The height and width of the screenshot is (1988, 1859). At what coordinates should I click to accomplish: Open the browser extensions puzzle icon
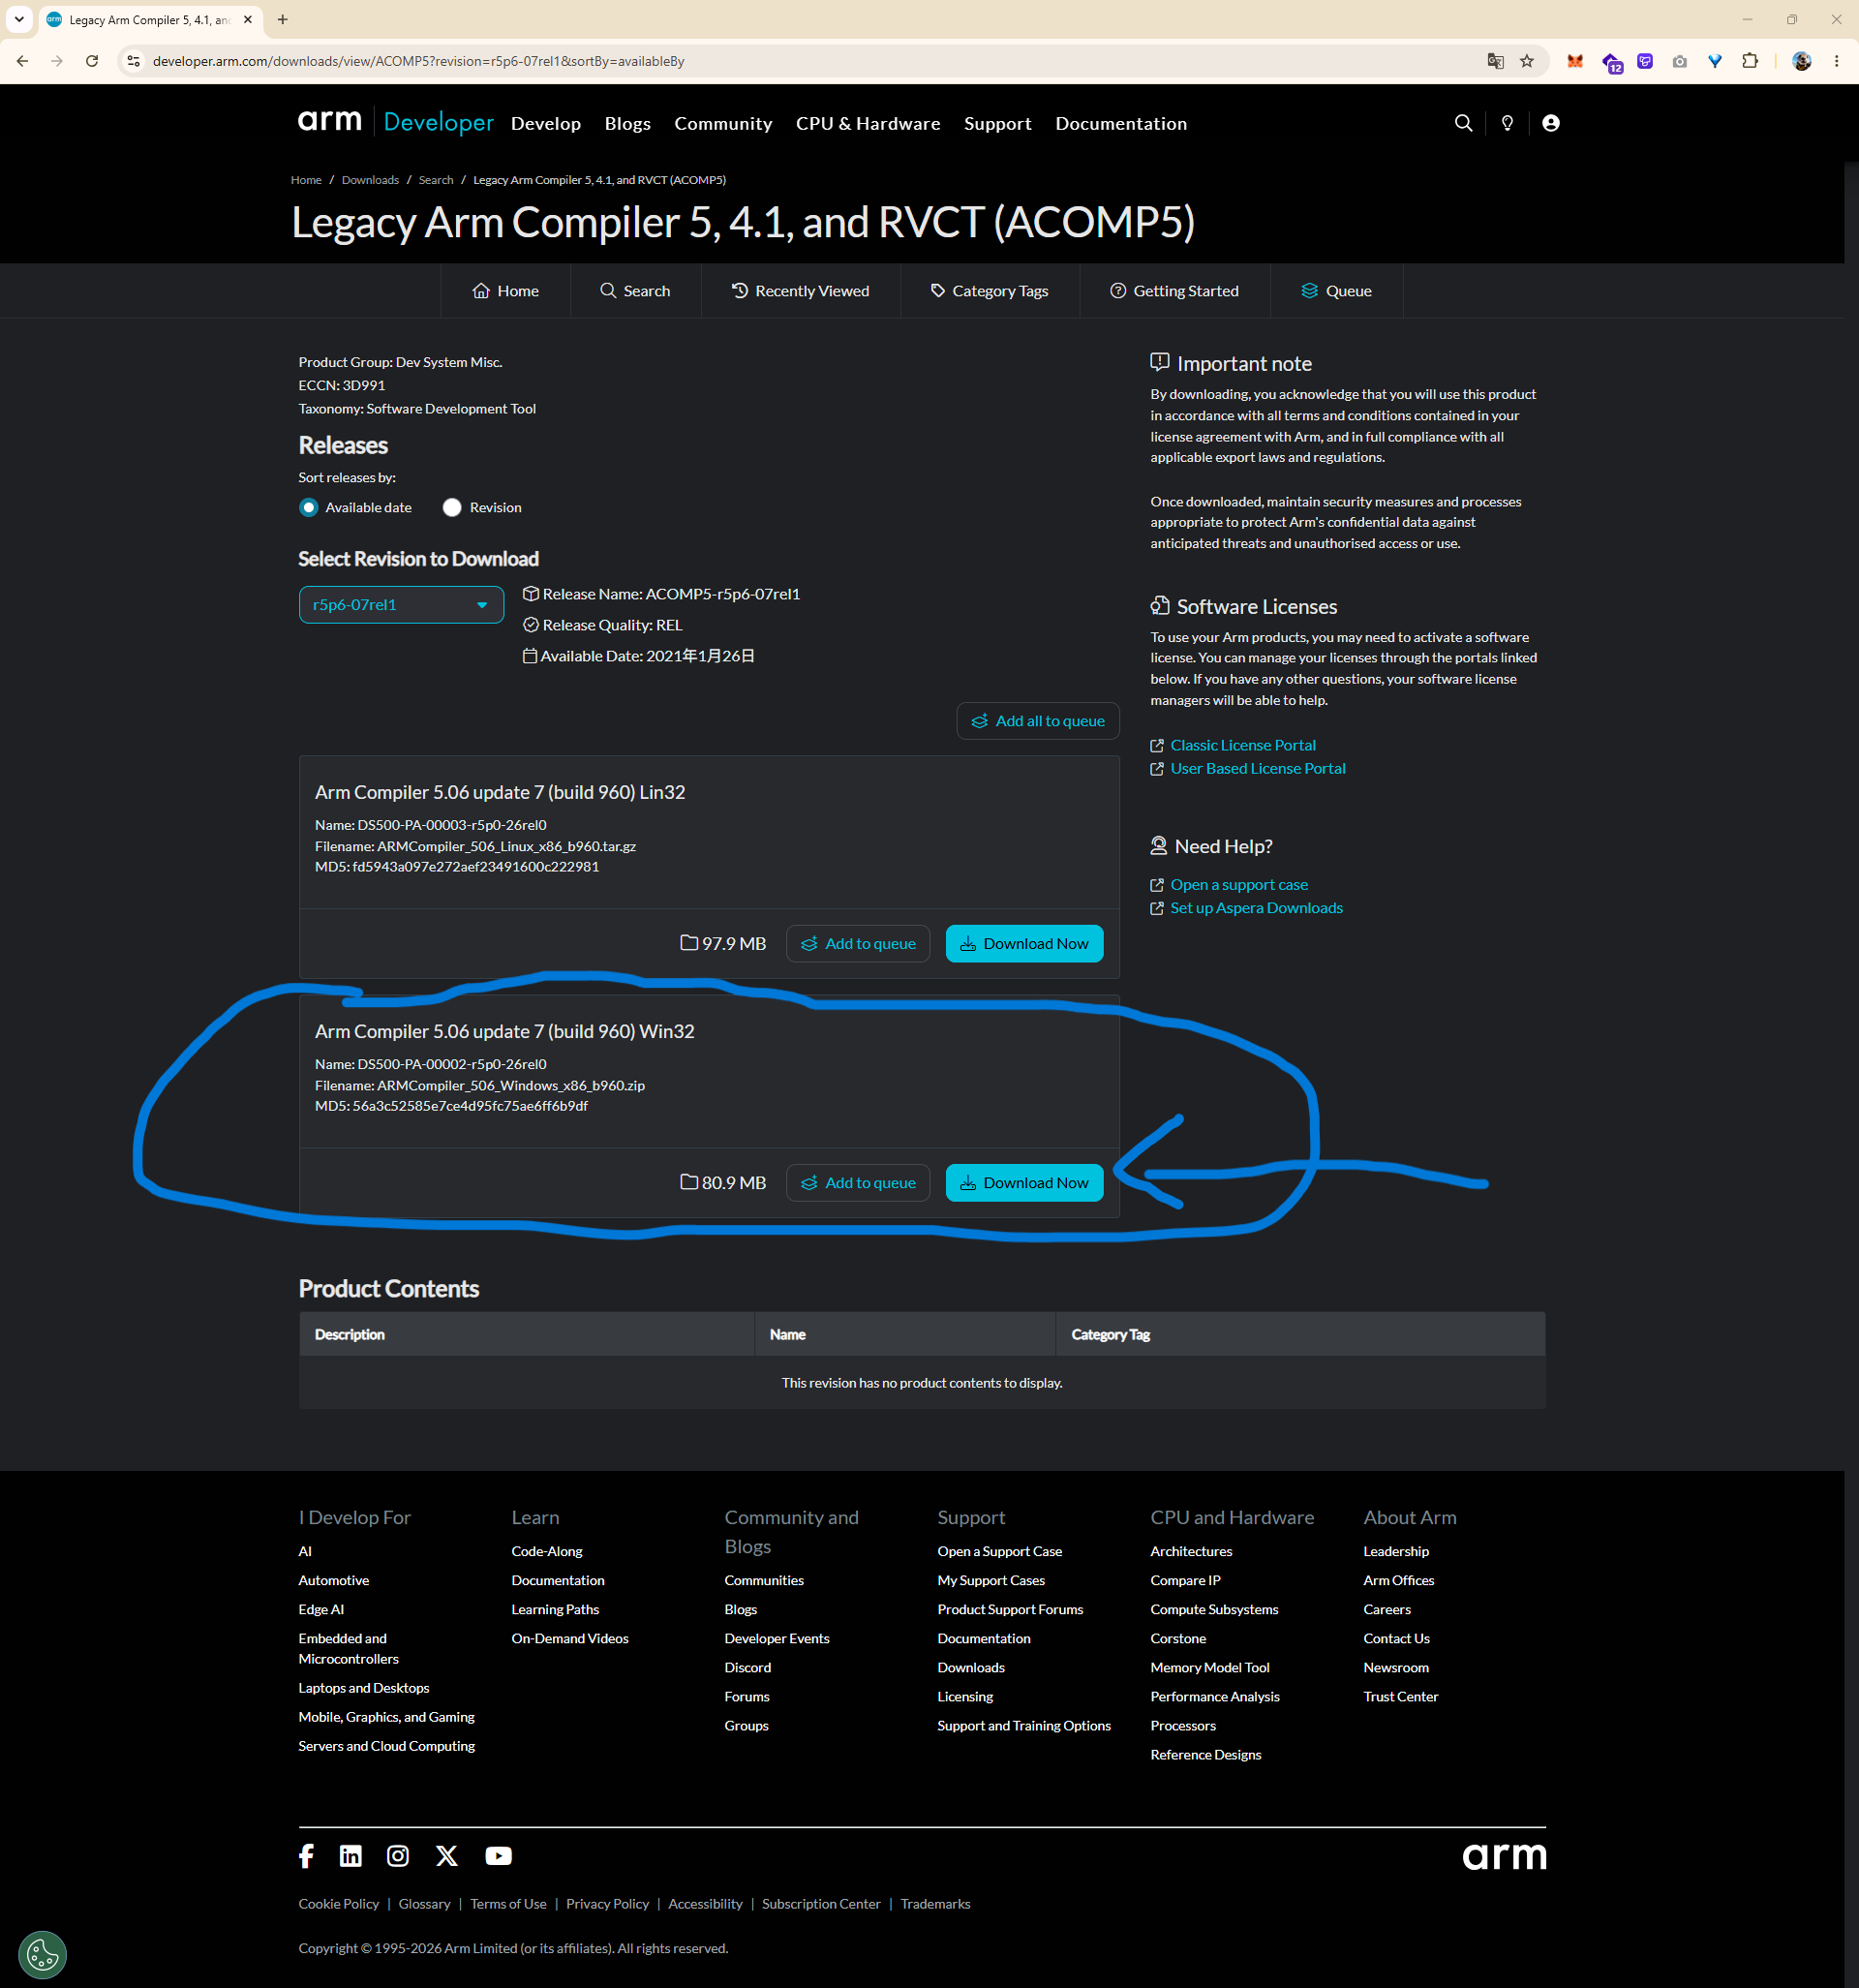pos(1750,61)
